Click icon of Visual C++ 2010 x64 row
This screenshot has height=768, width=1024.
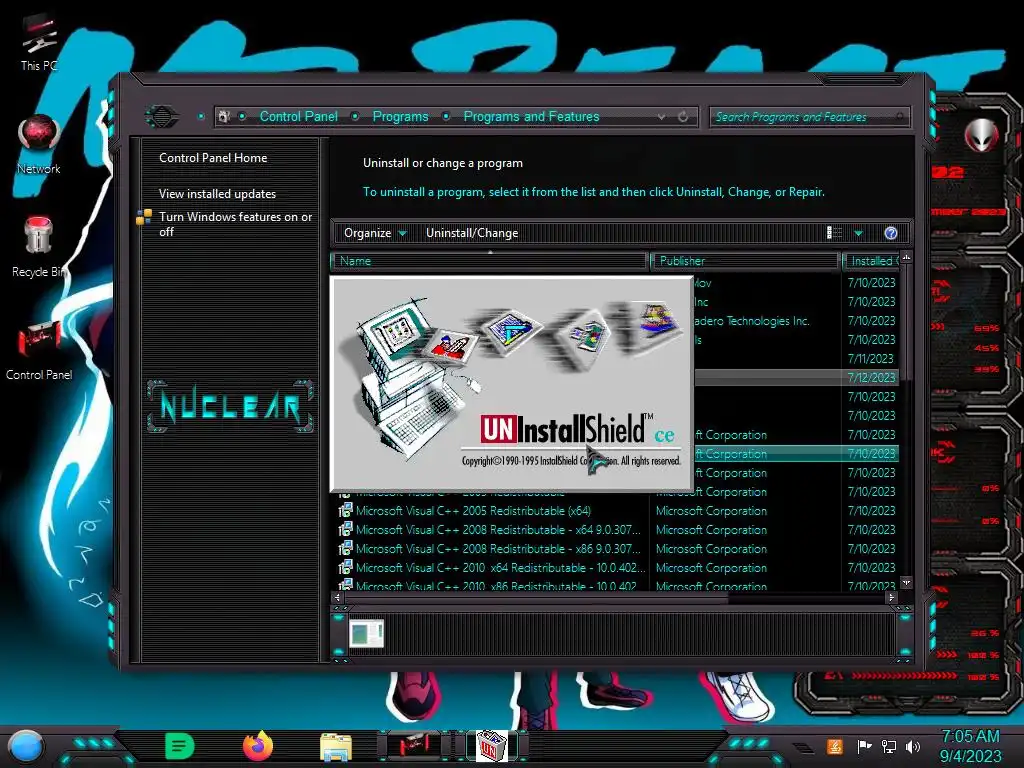(345, 568)
